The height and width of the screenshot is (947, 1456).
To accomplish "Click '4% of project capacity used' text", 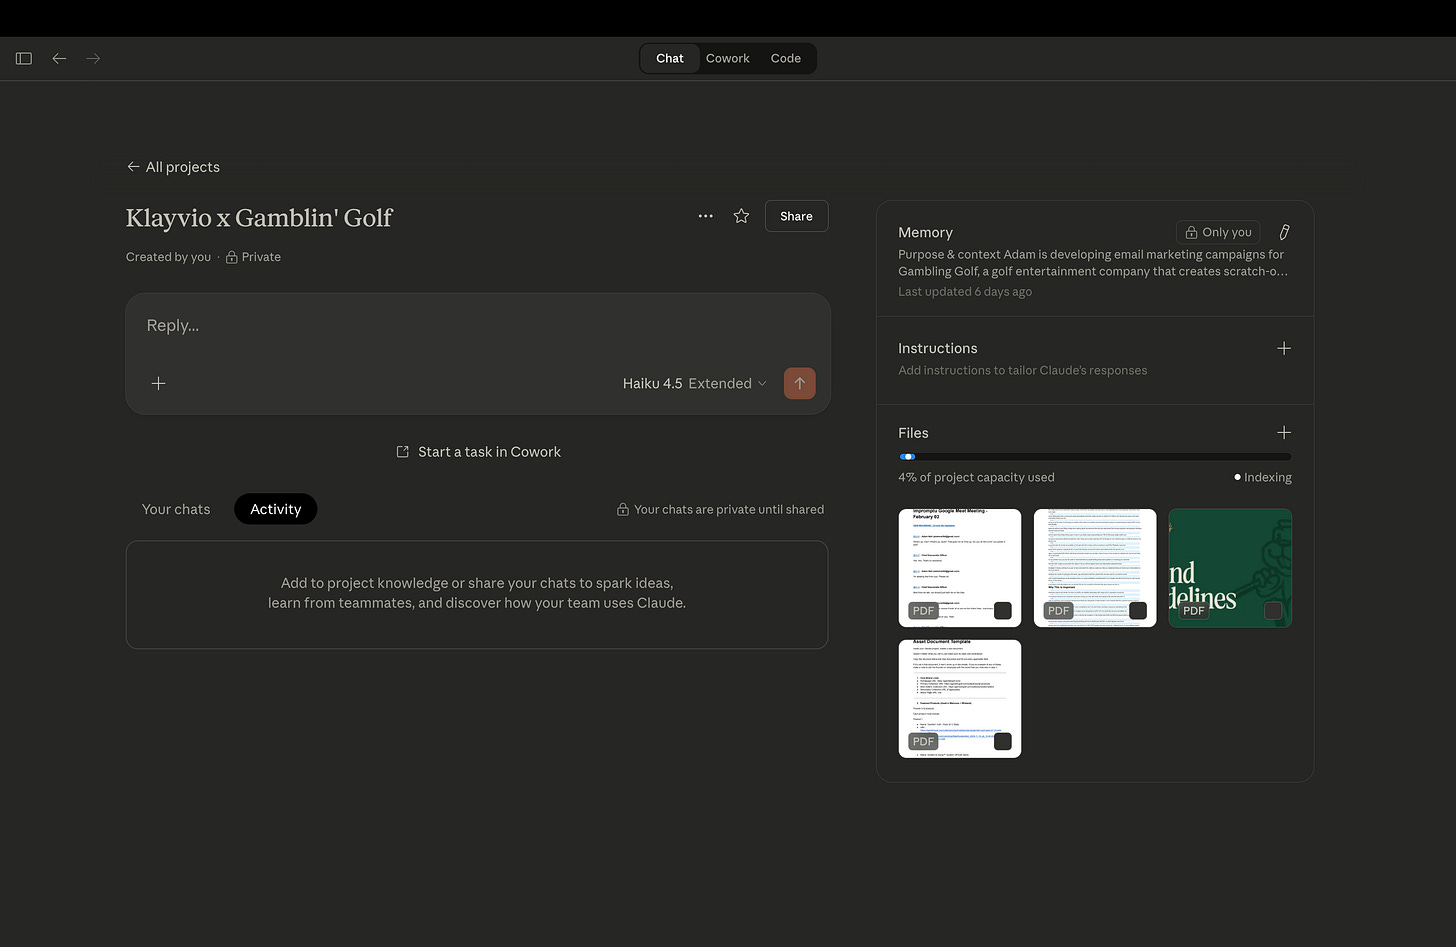I will (x=976, y=477).
